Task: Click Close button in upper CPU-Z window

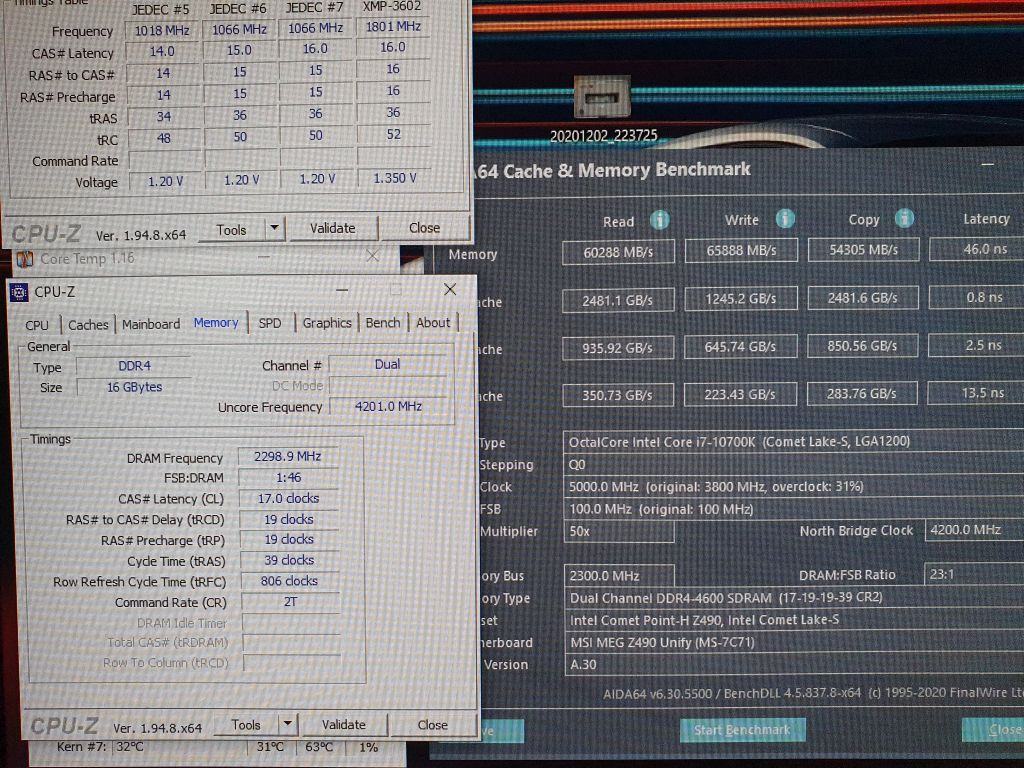Action: pos(424,228)
